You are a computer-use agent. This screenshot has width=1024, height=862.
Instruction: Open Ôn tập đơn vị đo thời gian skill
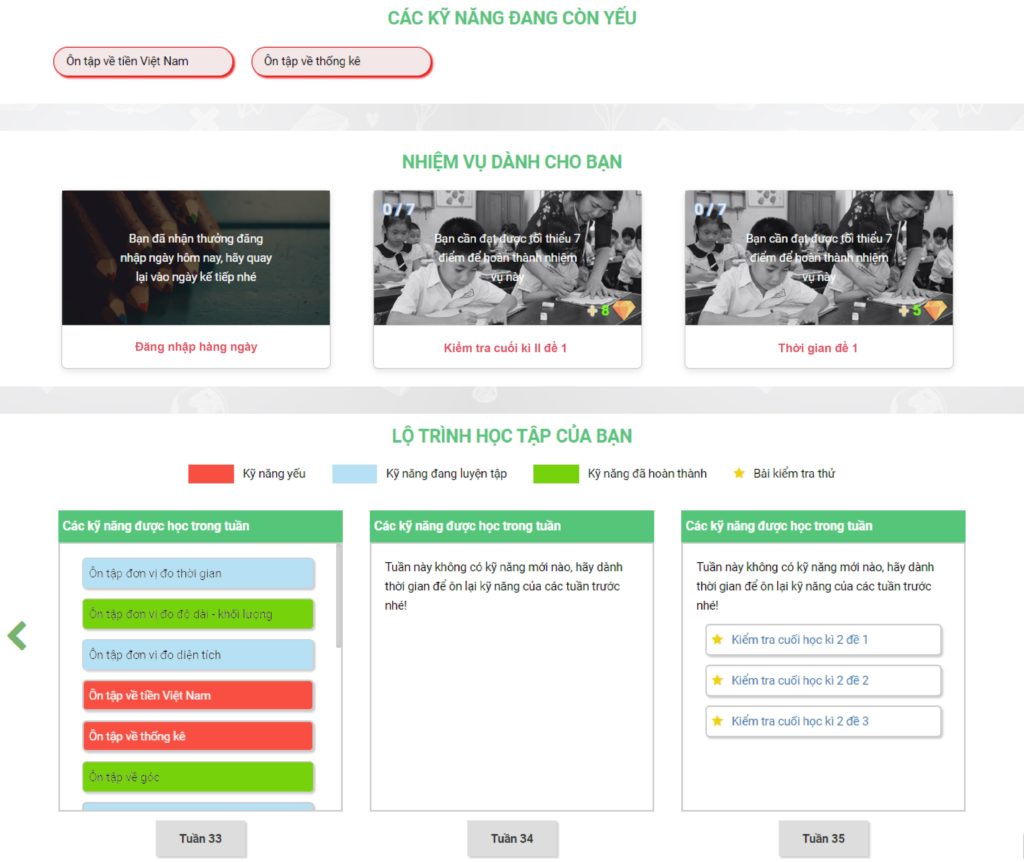pos(198,574)
